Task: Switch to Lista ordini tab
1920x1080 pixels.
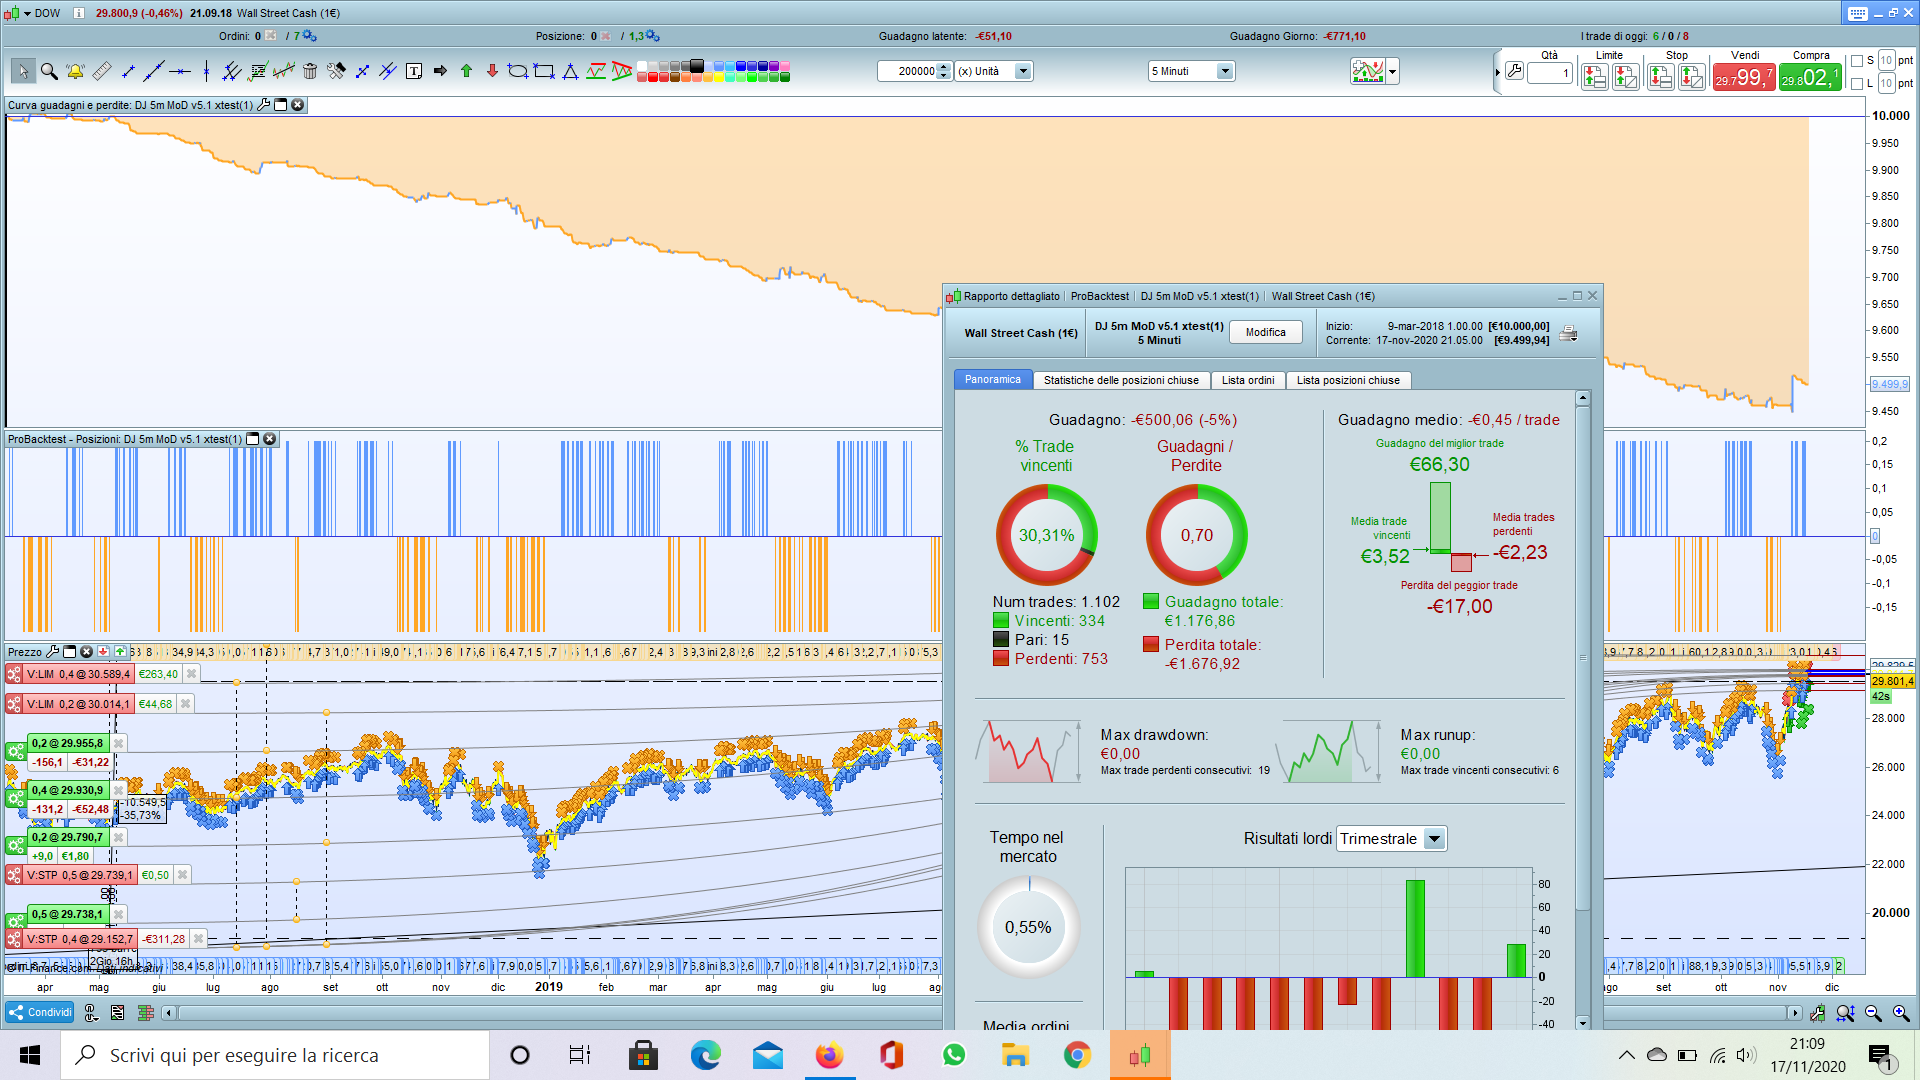Action: [1247, 380]
